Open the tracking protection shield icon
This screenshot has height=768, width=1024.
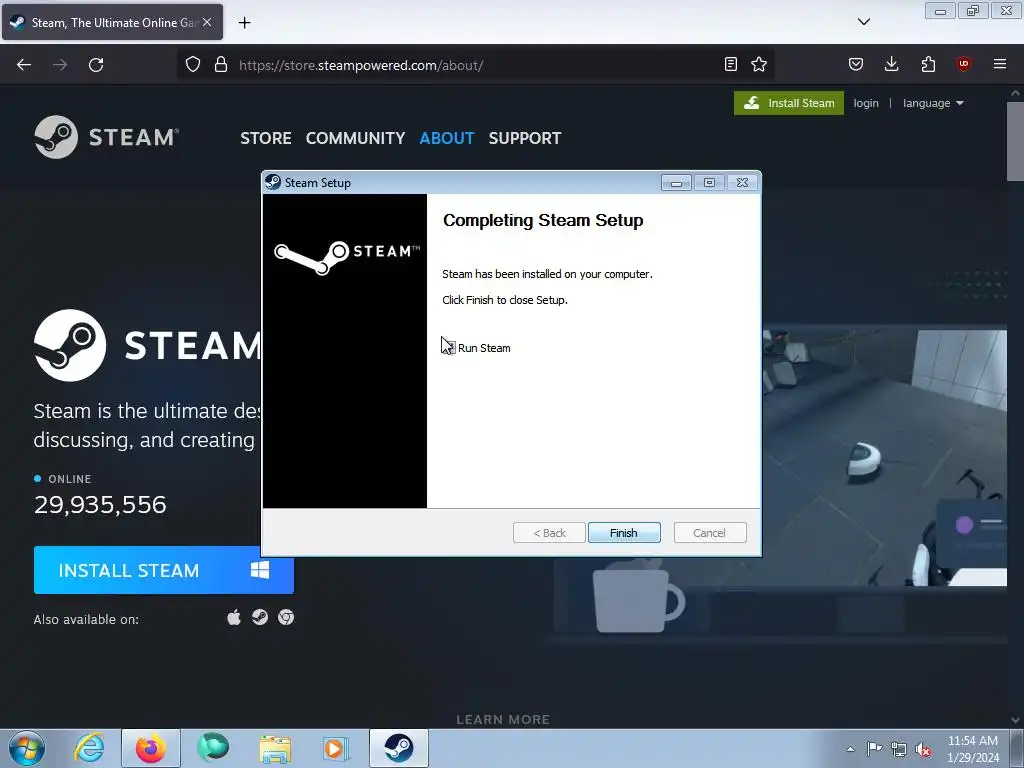(193, 65)
